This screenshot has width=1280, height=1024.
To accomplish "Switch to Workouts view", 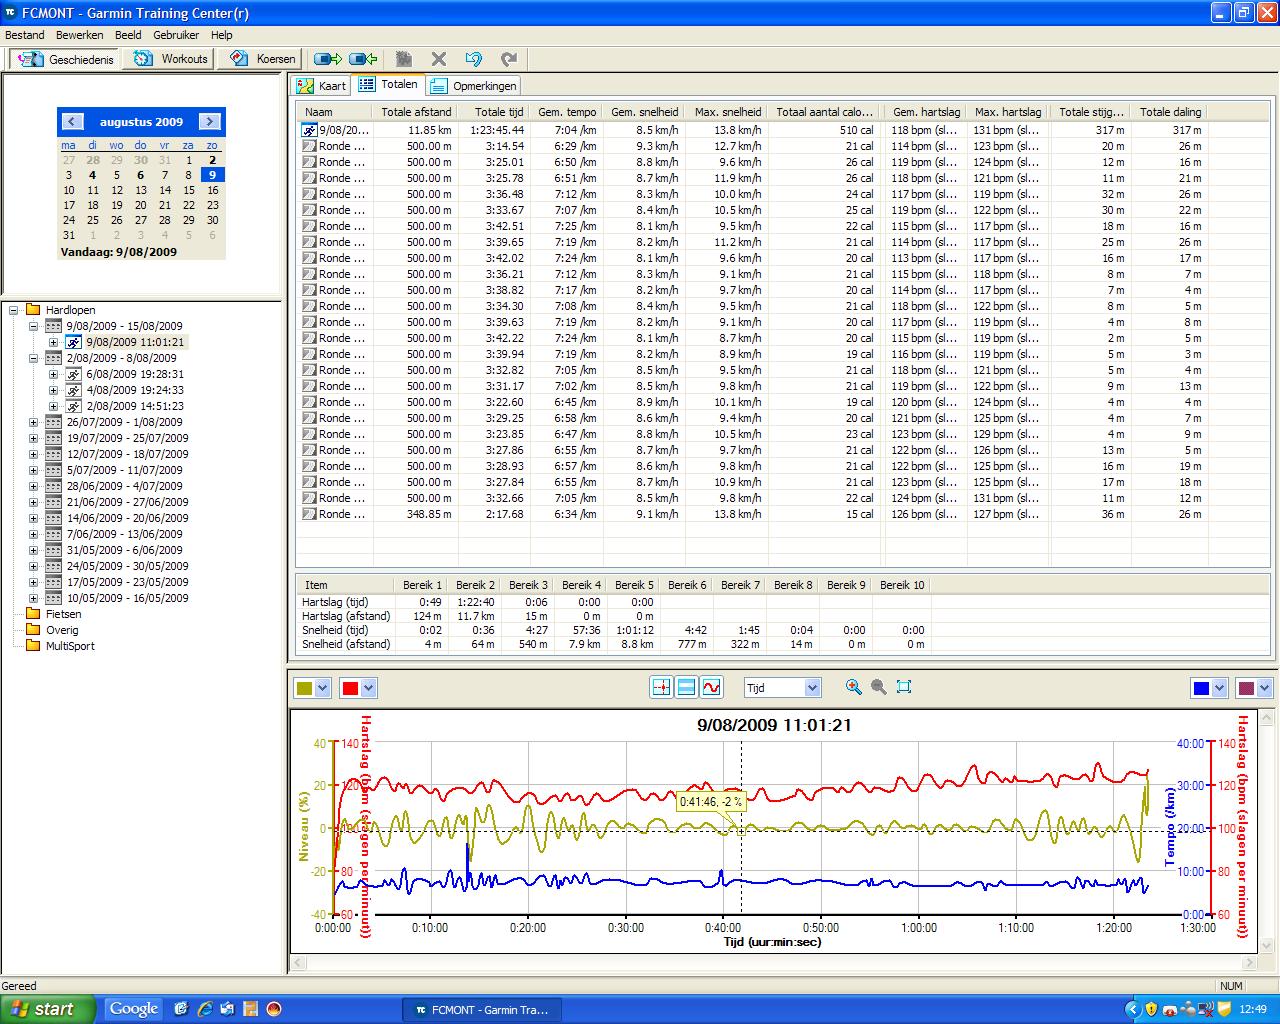I will point(170,59).
